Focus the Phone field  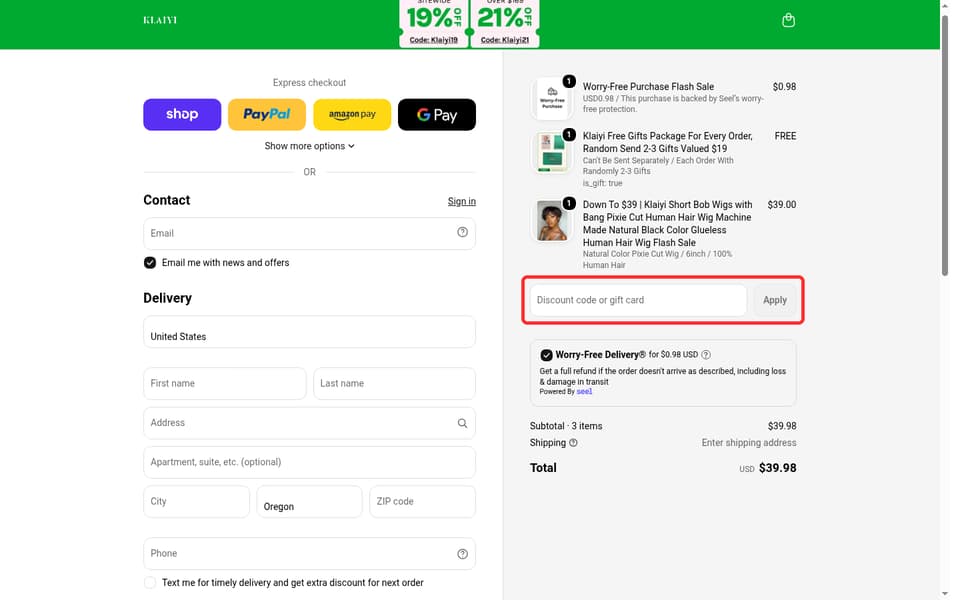[309, 553]
